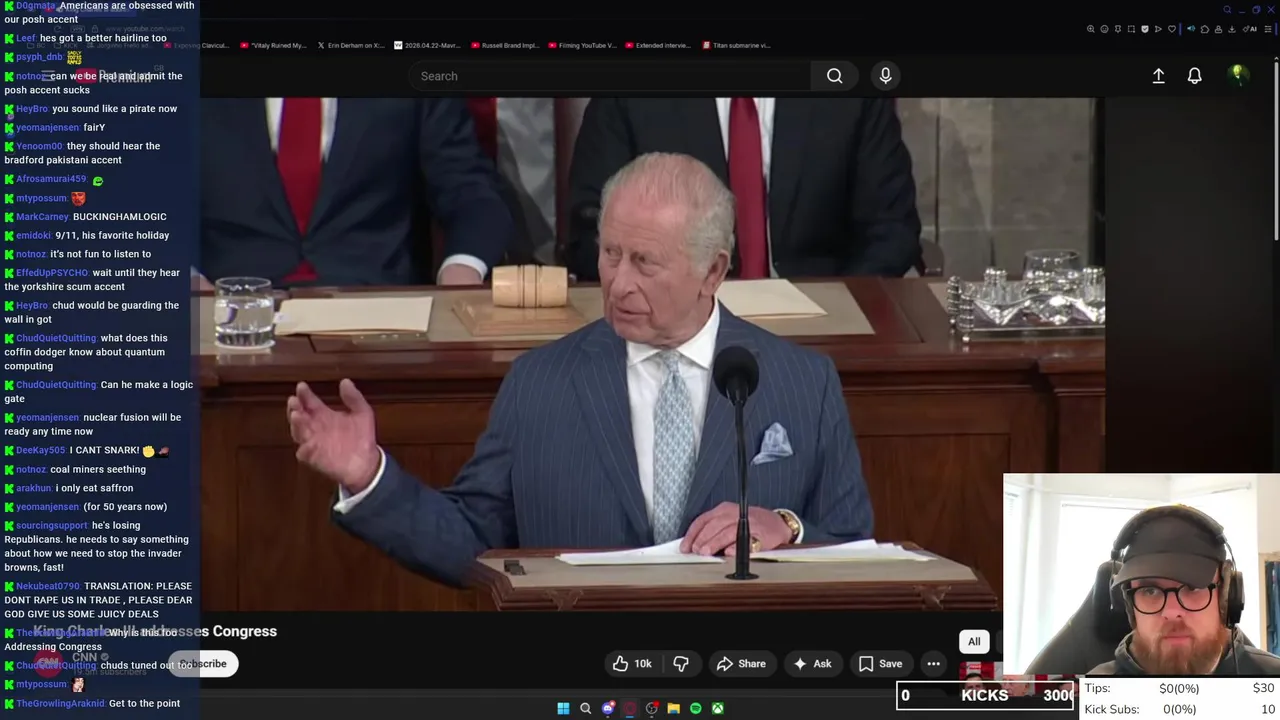The image size is (1280, 720).
Task: Open the Windows Start menu
Action: [x=563, y=709]
